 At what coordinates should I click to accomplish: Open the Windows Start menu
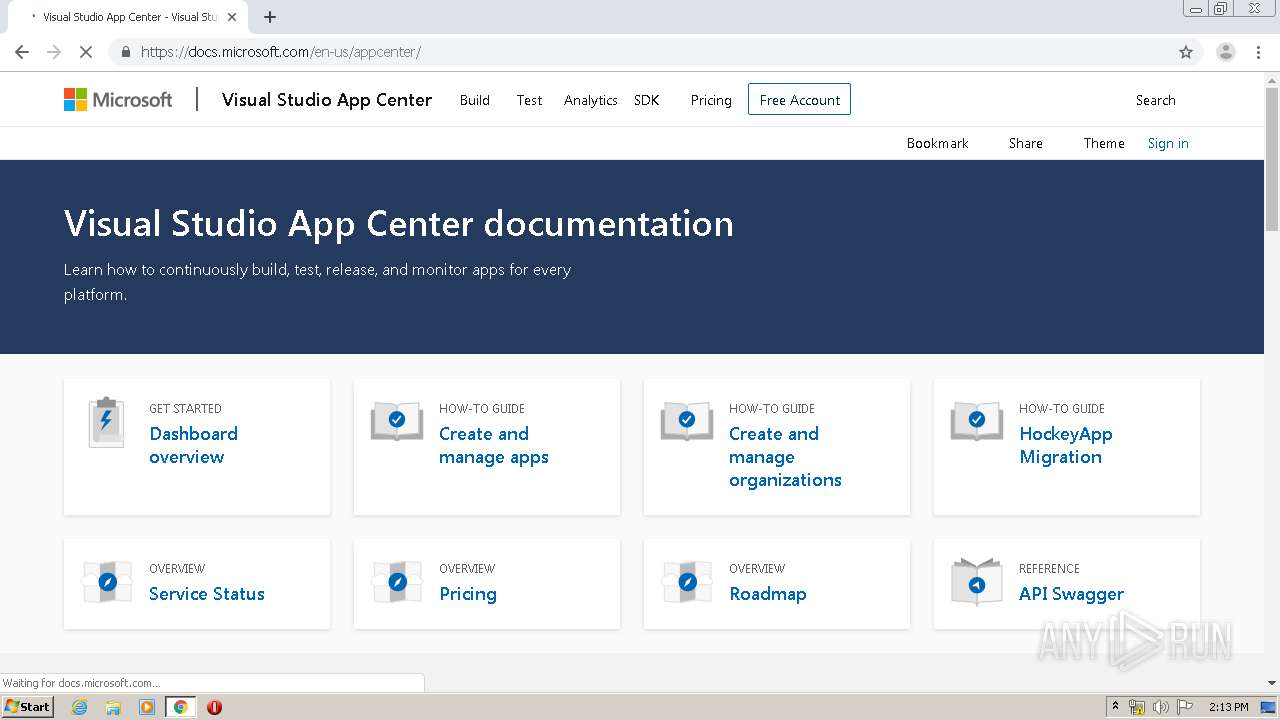(x=27, y=706)
